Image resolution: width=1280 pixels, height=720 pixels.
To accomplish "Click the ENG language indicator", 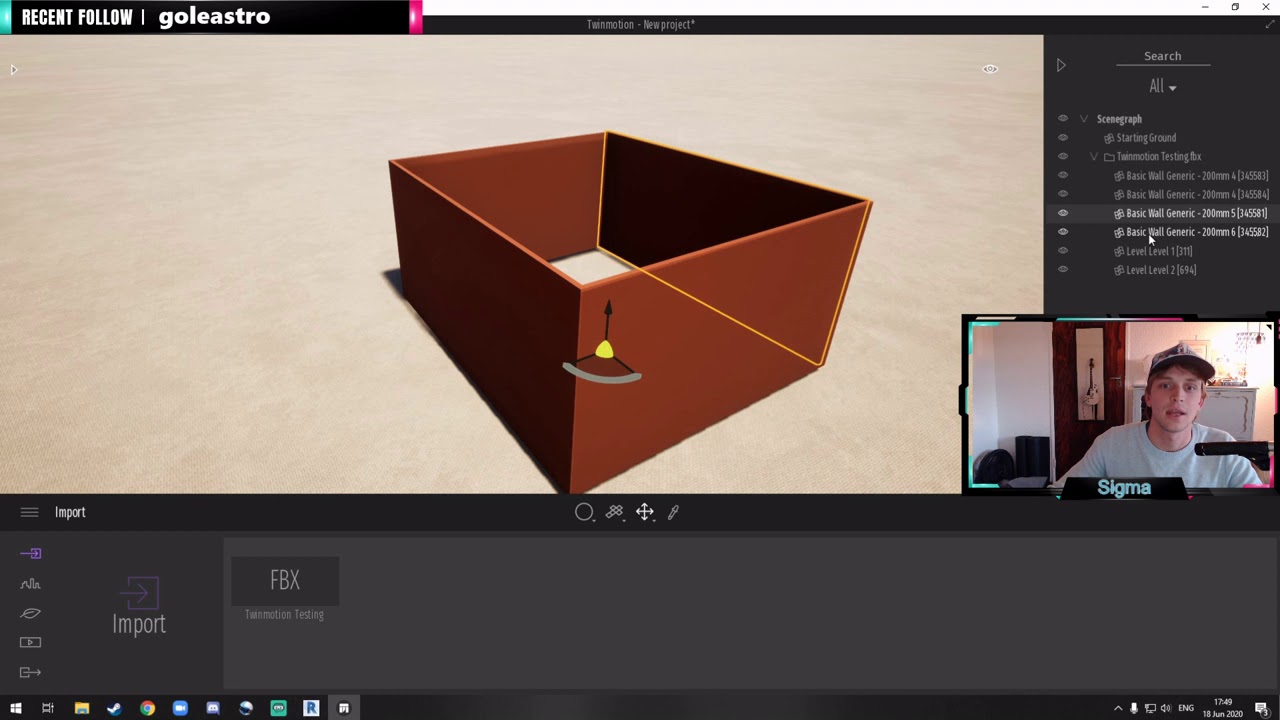I will (1186, 708).
